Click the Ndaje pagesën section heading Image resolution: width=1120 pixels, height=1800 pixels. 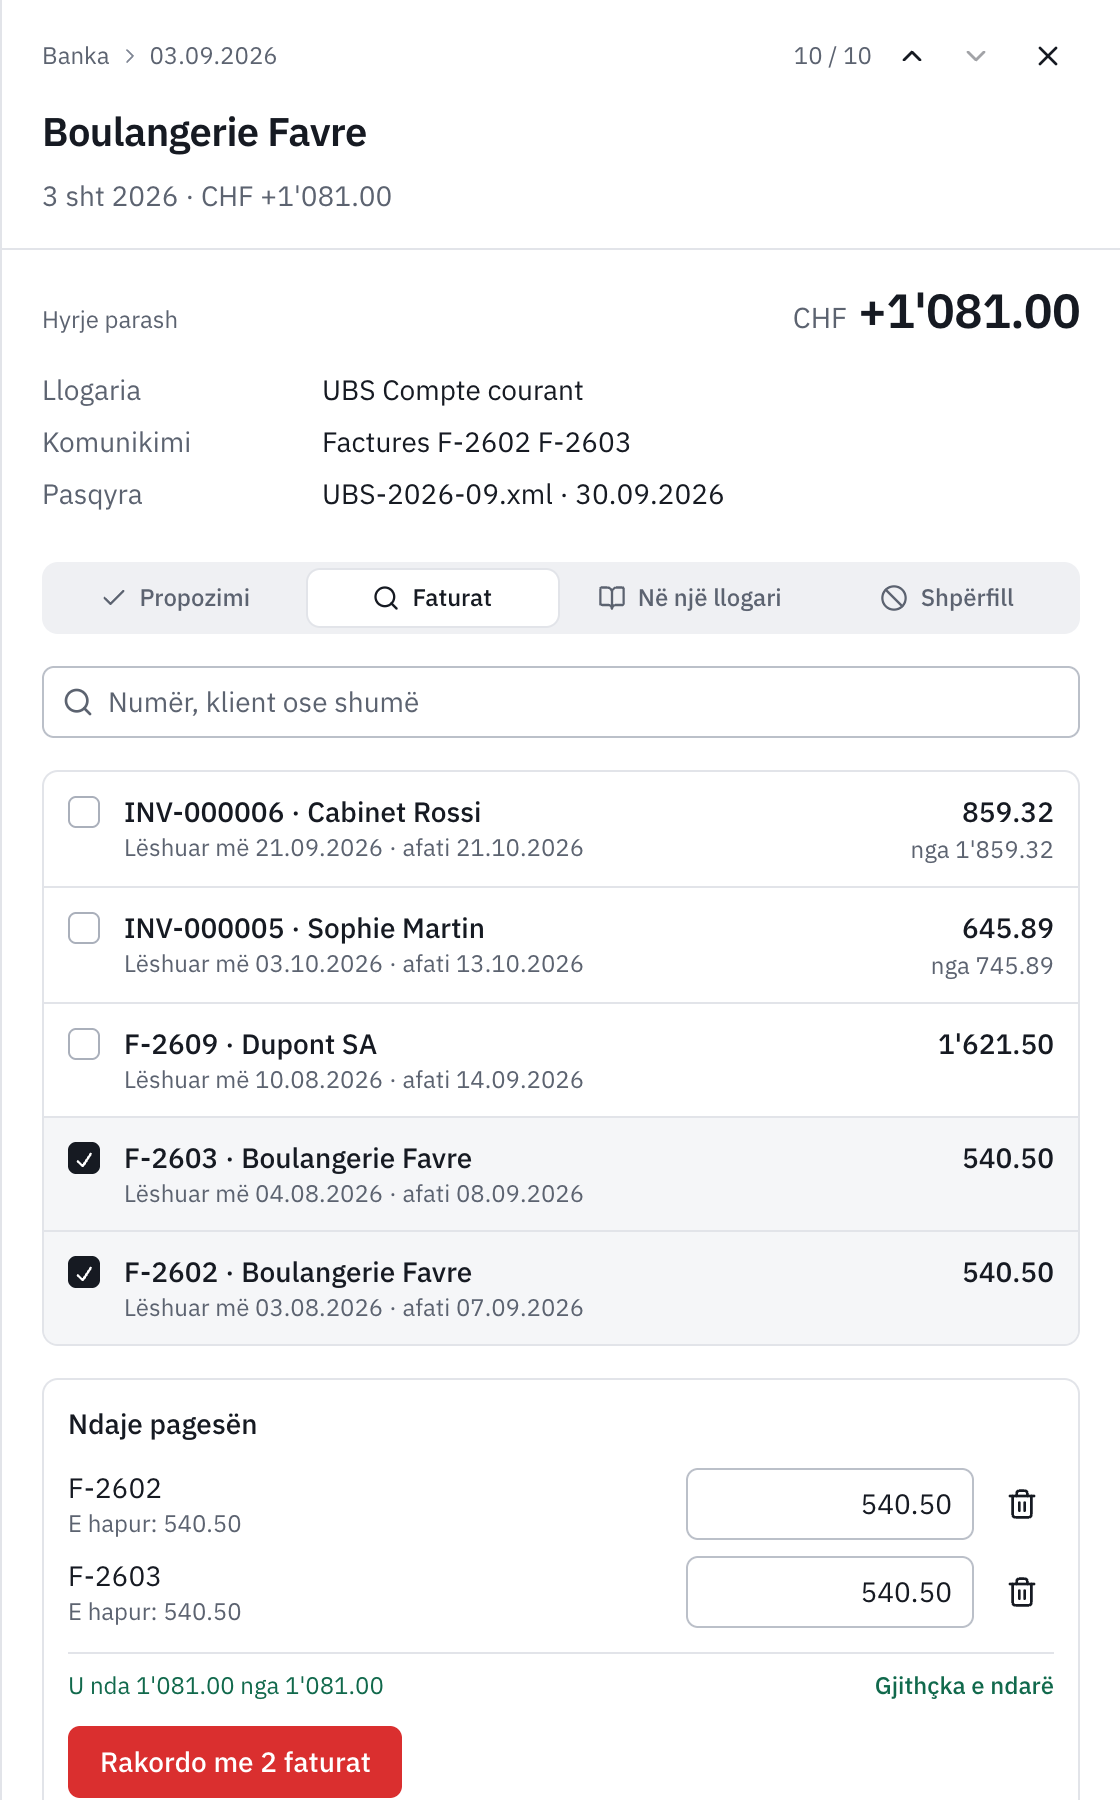(163, 1425)
